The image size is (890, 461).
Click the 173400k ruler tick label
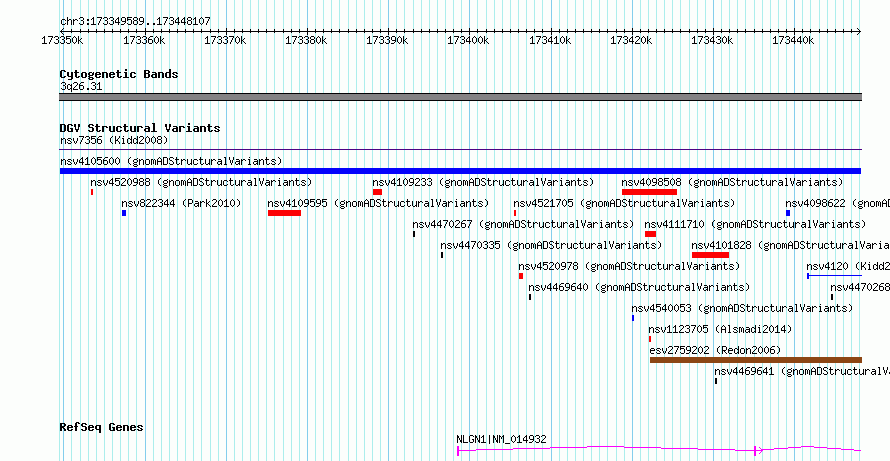(x=468, y=40)
